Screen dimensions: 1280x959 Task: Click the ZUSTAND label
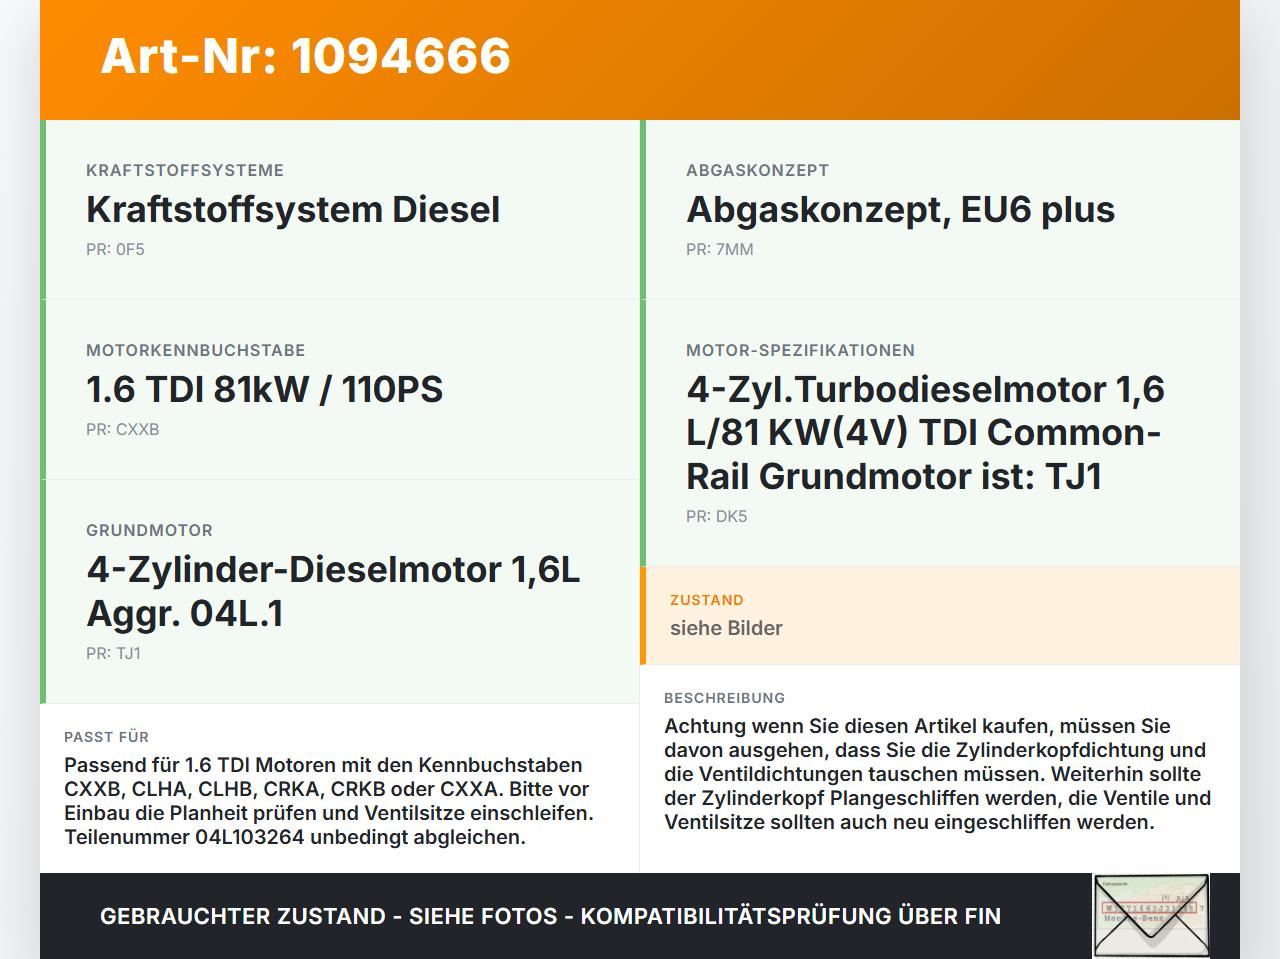[707, 600]
